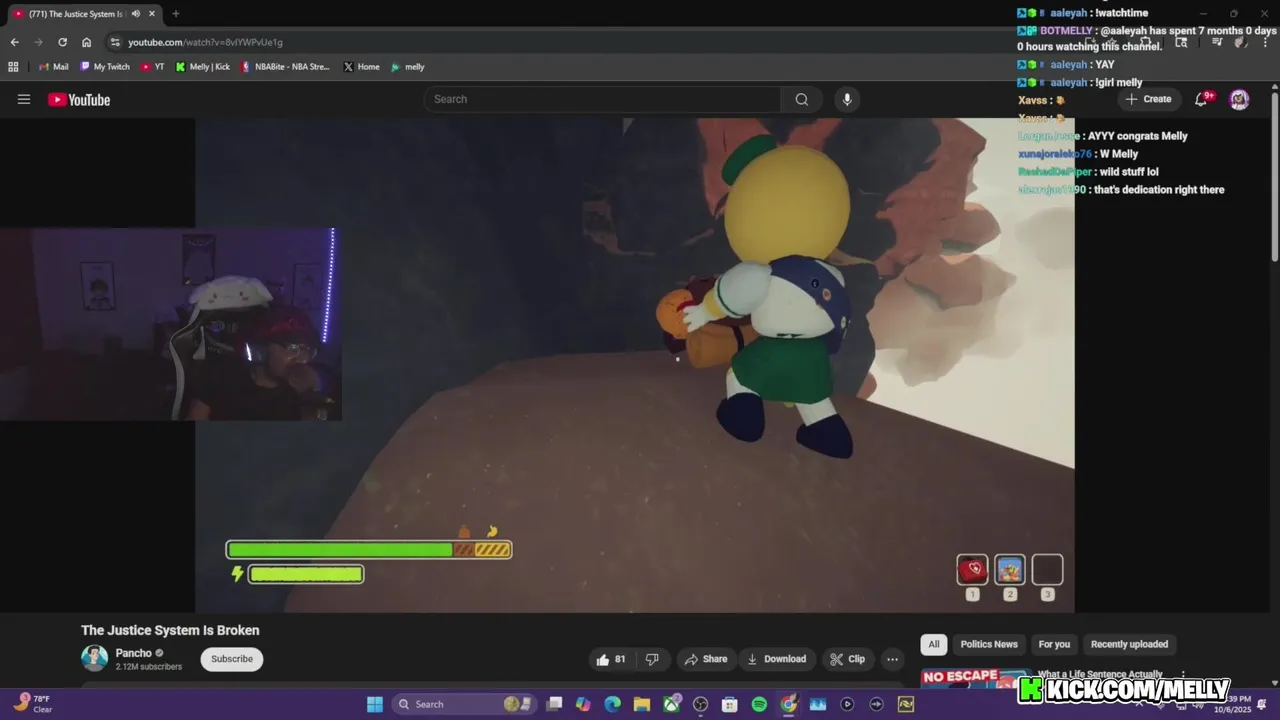
Task: Open the YT bookmark
Action: 153,67
